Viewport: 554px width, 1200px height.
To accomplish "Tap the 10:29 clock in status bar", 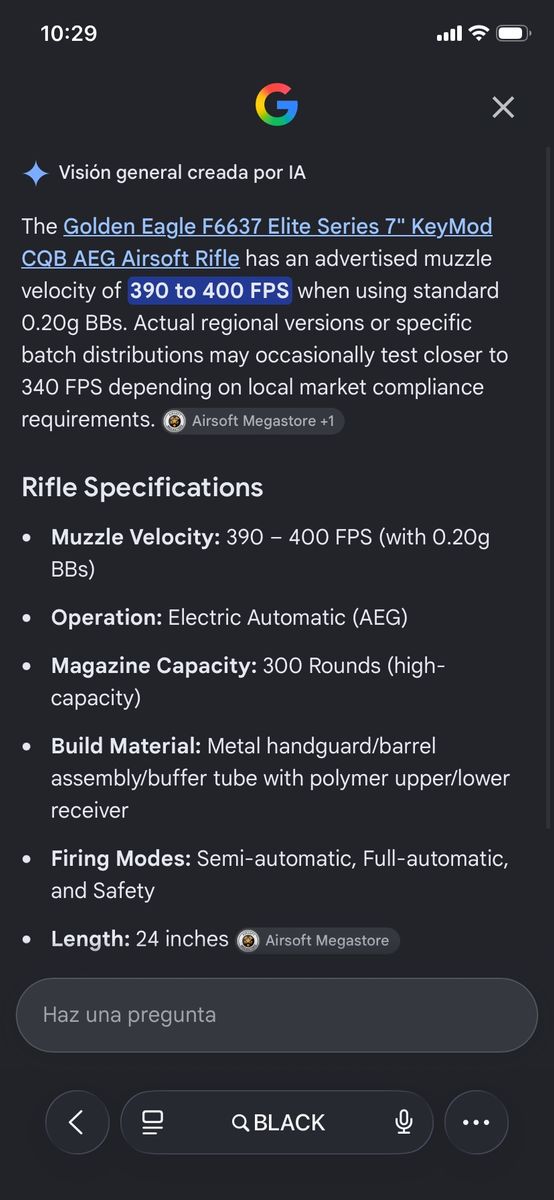I will point(68,33).
